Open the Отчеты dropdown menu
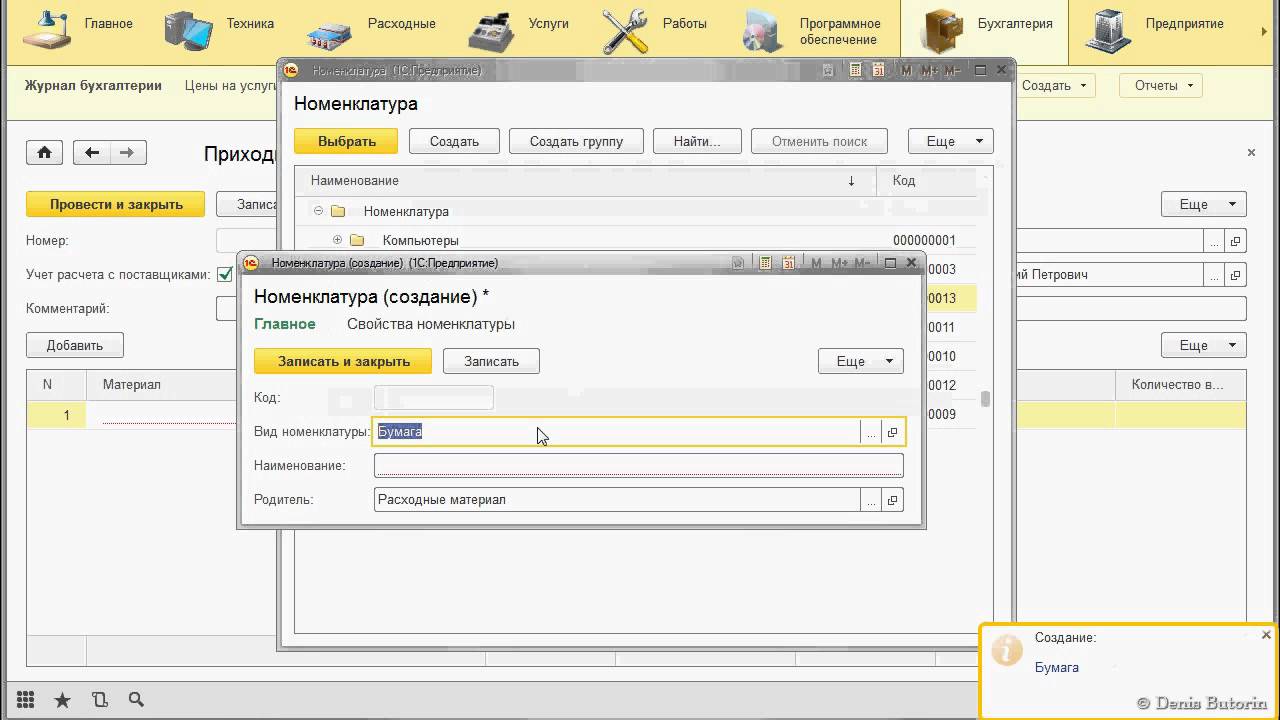The width and height of the screenshot is (1280, 720). [x=1161, y=86]
